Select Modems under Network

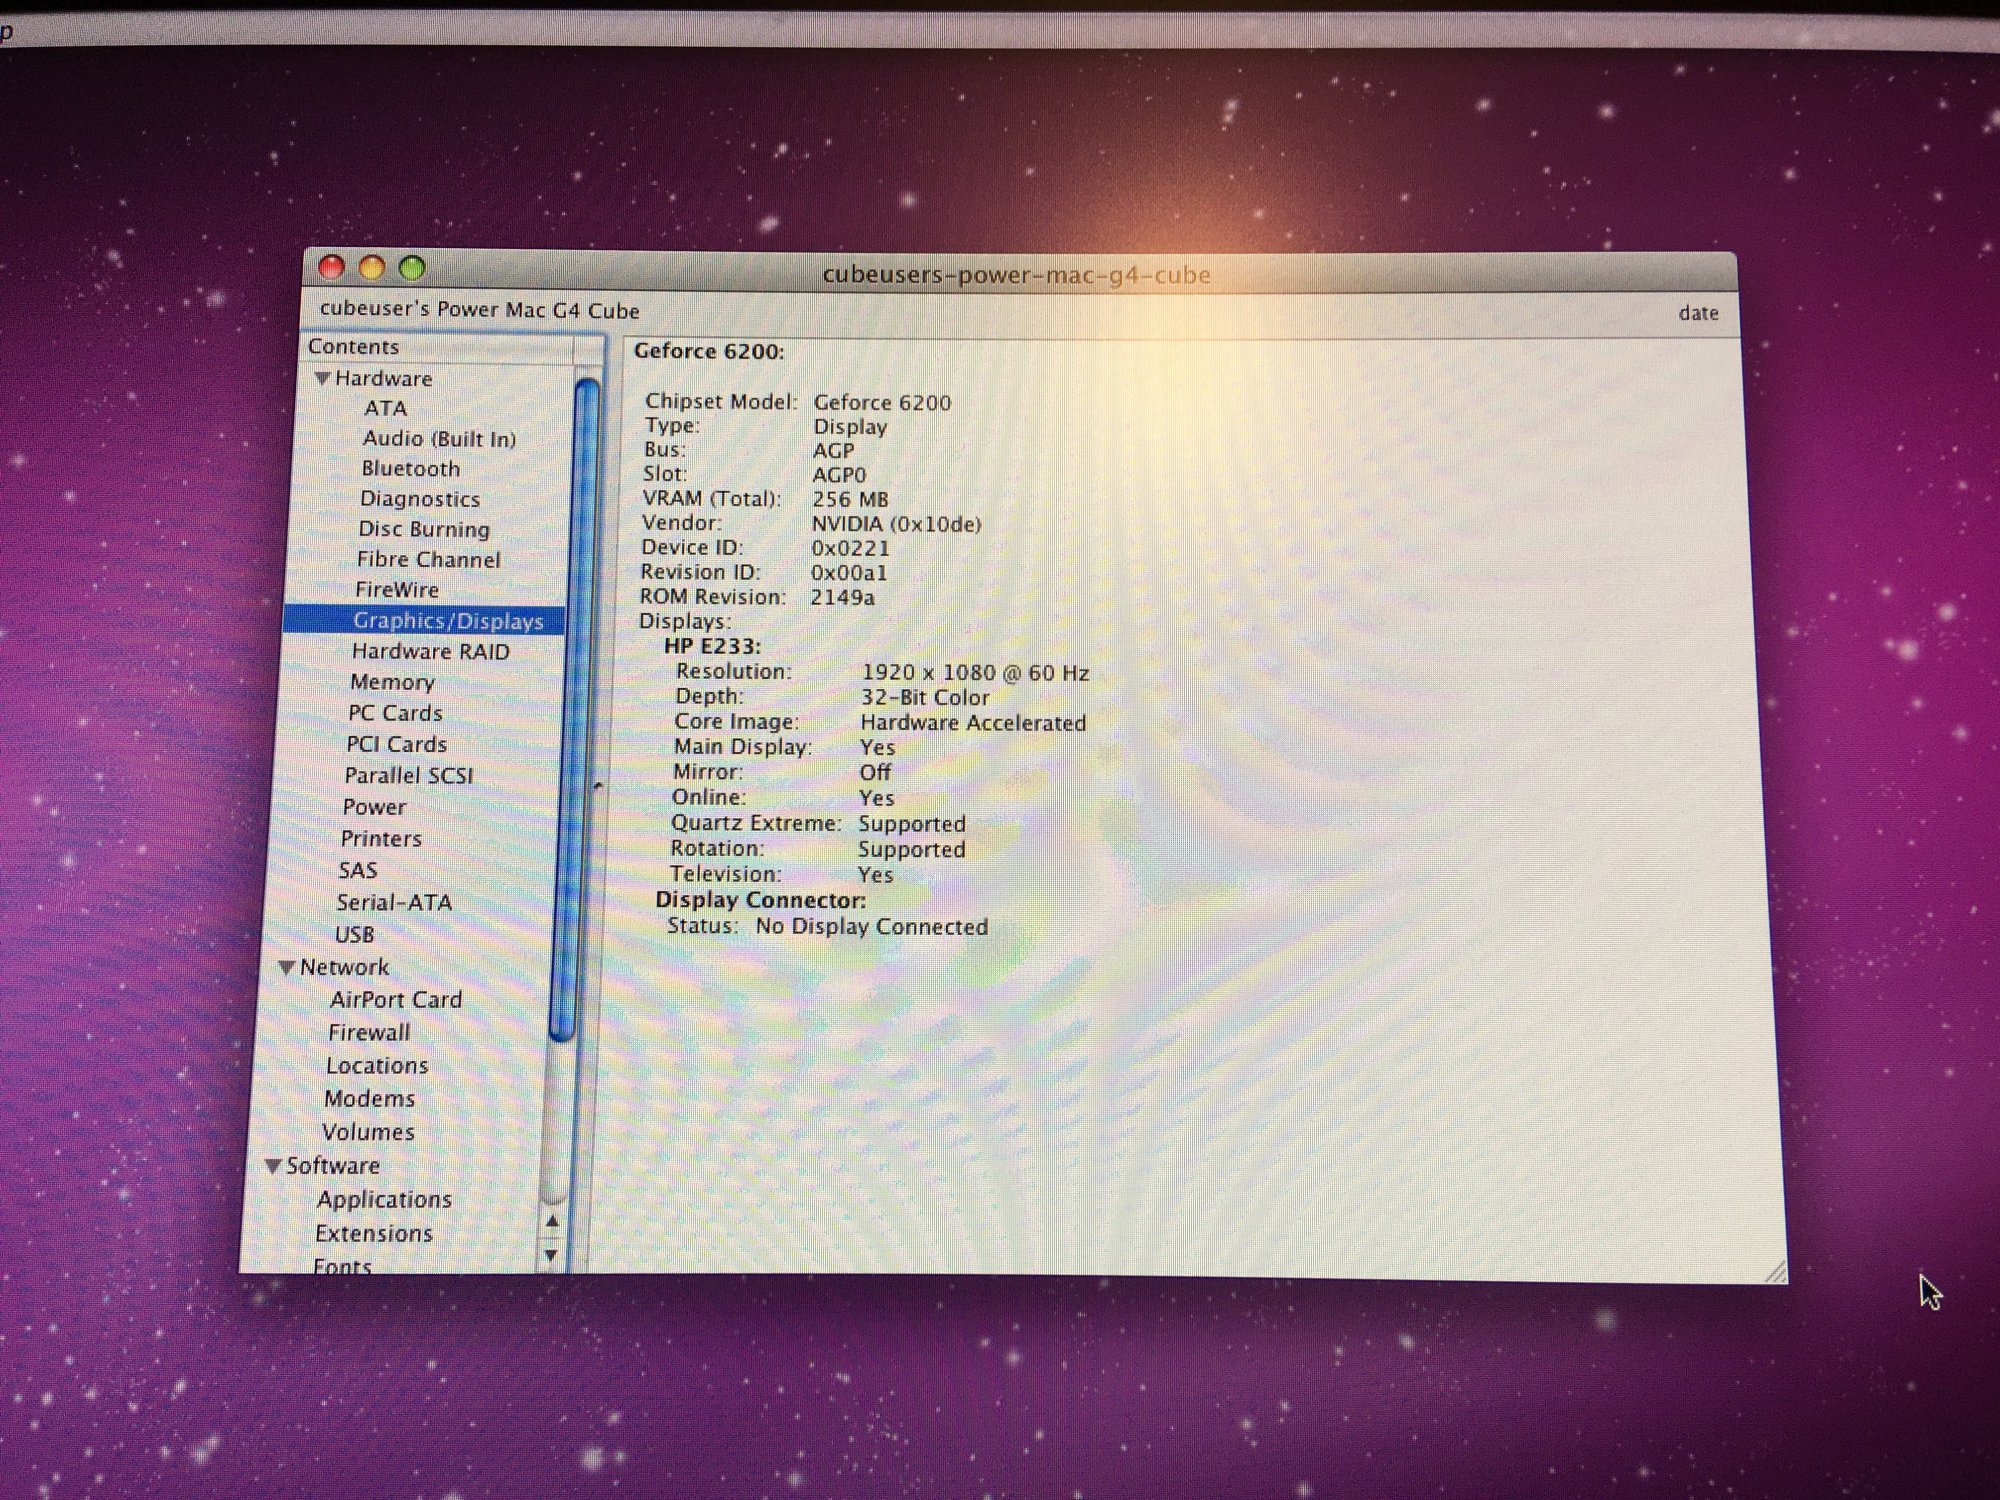pyautogui.click(x=369, y=1098)
